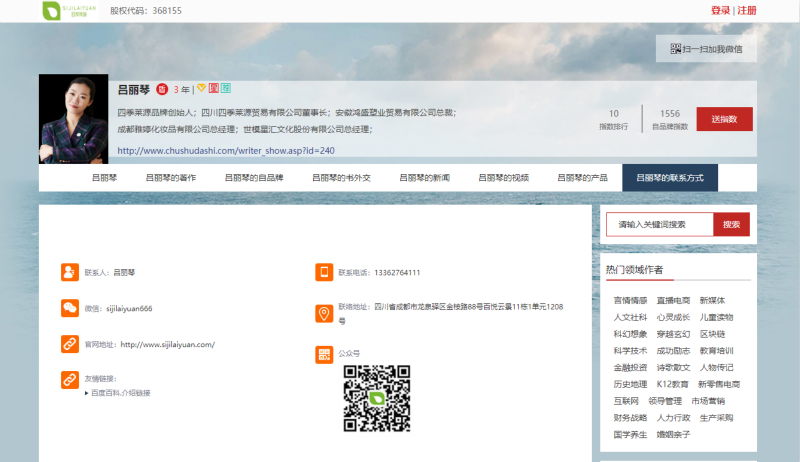The height and width of the screenshot is (462, 800).
Task: Click the red 搜索 search button
Action: (x=731, y=224)
